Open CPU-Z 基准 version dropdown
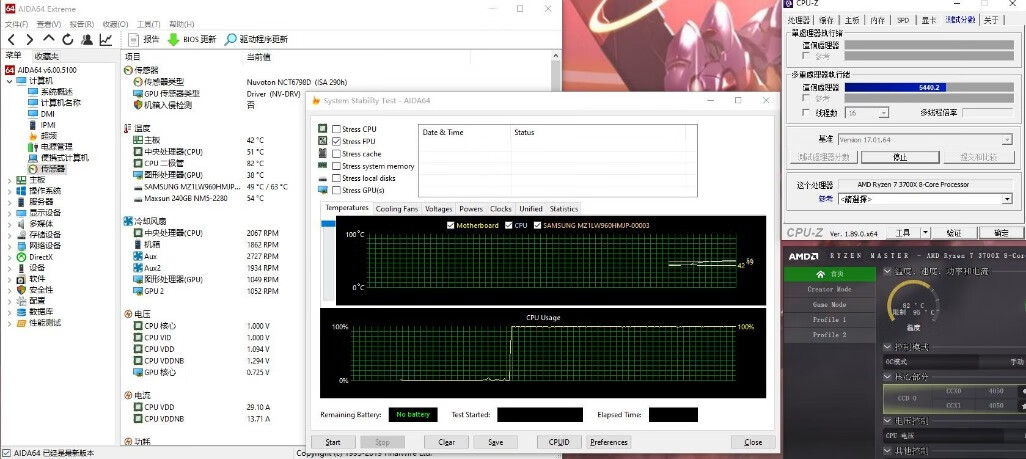This screenshot has width=1026, height=459. pyautogui.click(x=1006, y=139)
